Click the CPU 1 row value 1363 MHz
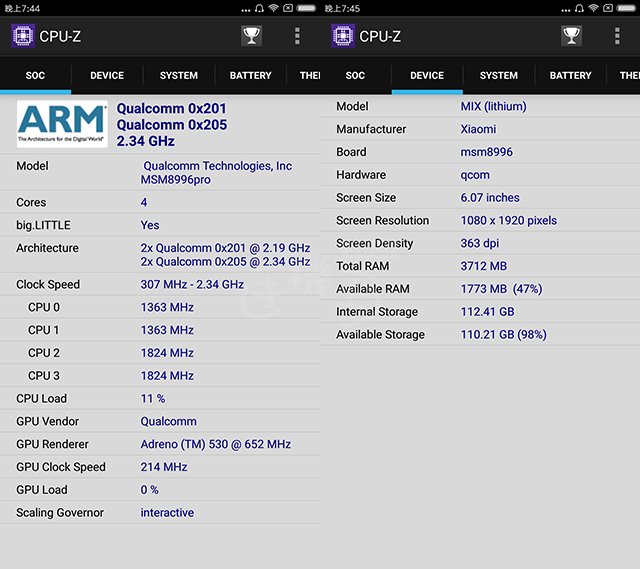The height and width of the screenshot is (569, 640). point(167,330)
